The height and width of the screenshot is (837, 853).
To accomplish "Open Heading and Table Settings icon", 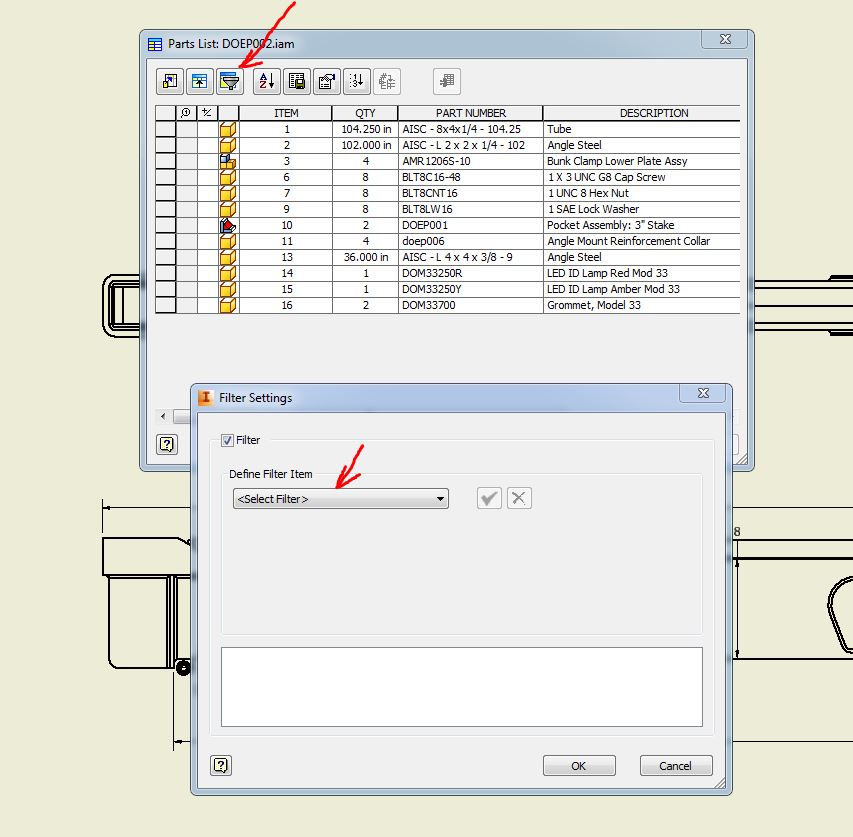I will click(326, 81).
